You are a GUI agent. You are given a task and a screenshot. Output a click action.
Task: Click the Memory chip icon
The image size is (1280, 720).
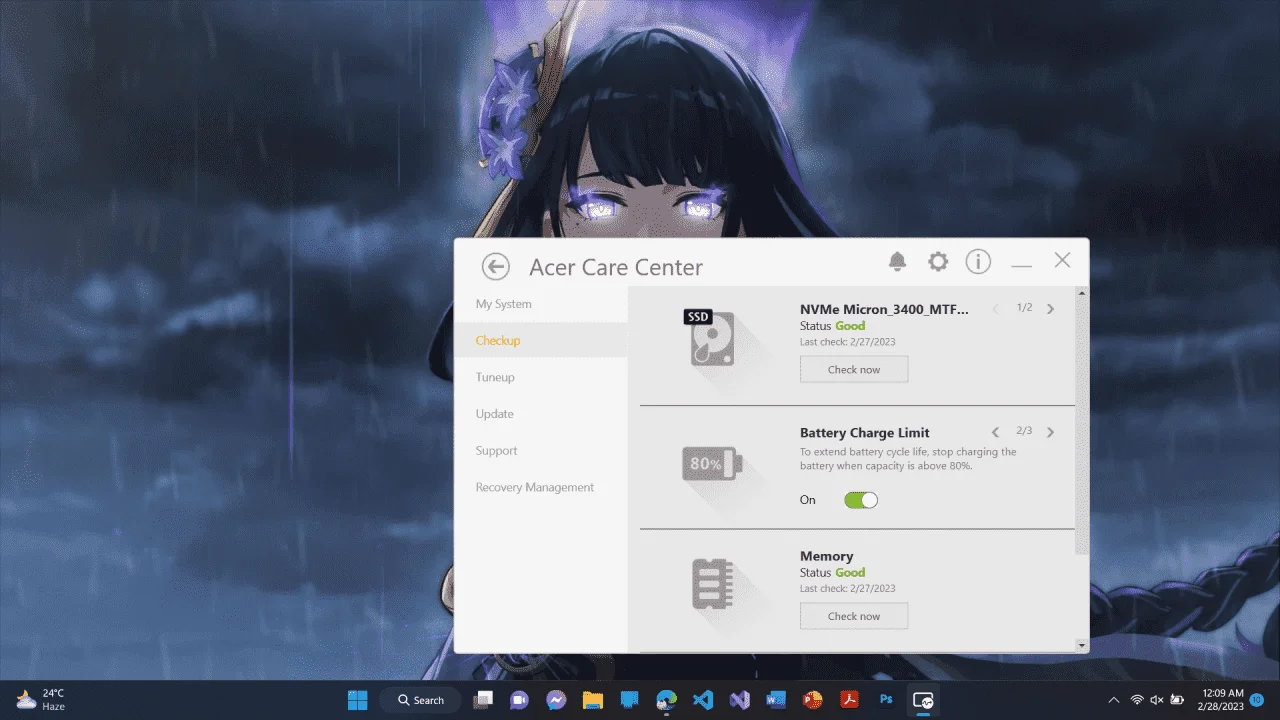pyautogui.click(x=712, y=584)
